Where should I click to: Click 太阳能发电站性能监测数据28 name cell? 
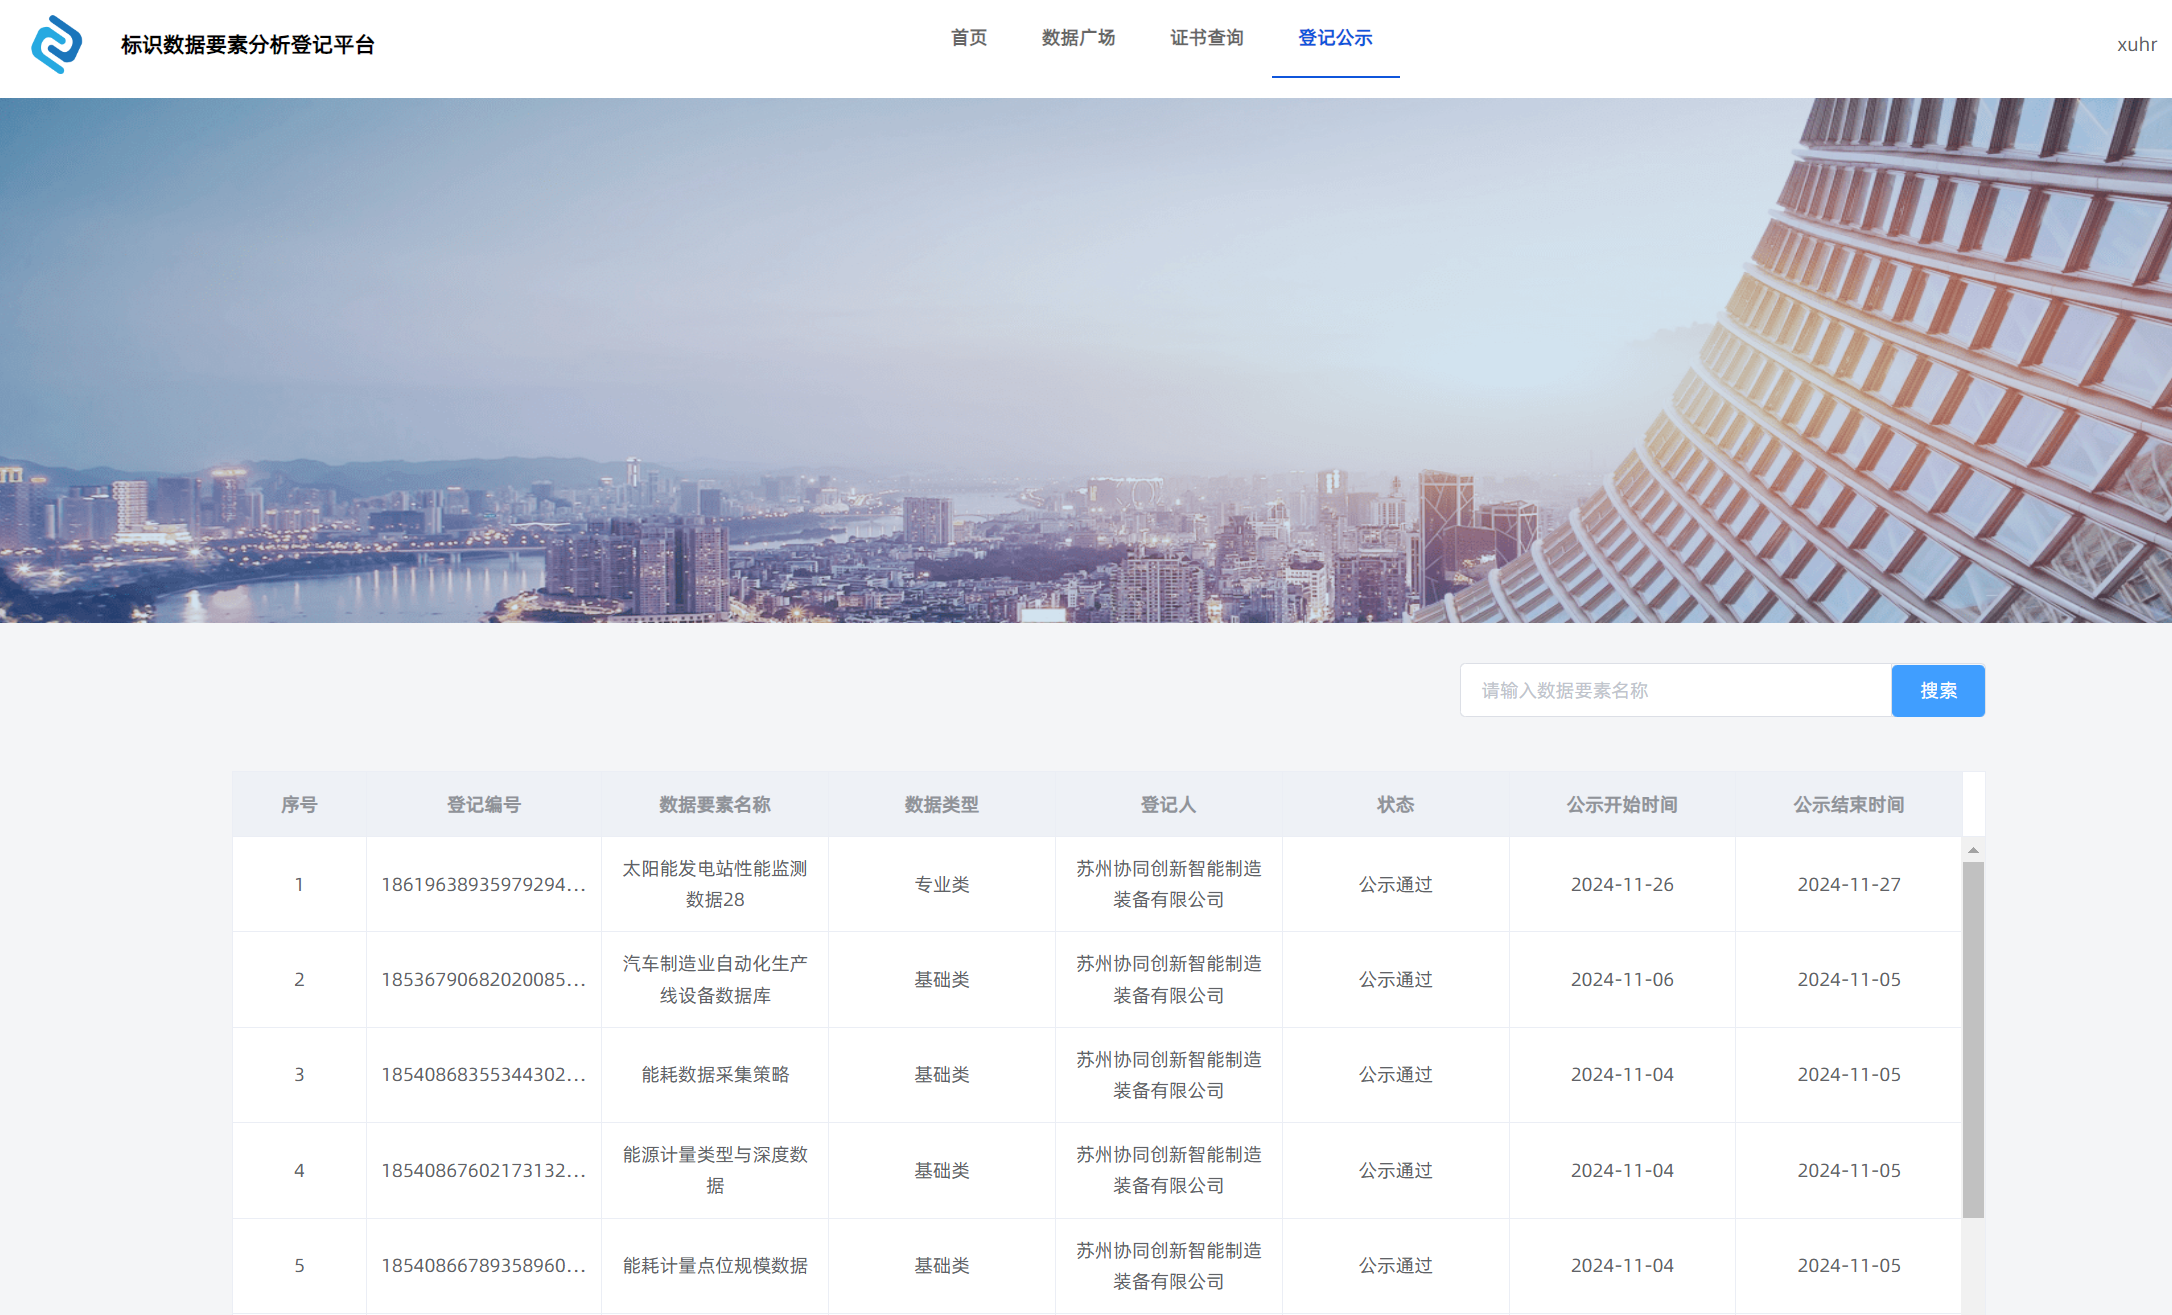click(715, 884)
